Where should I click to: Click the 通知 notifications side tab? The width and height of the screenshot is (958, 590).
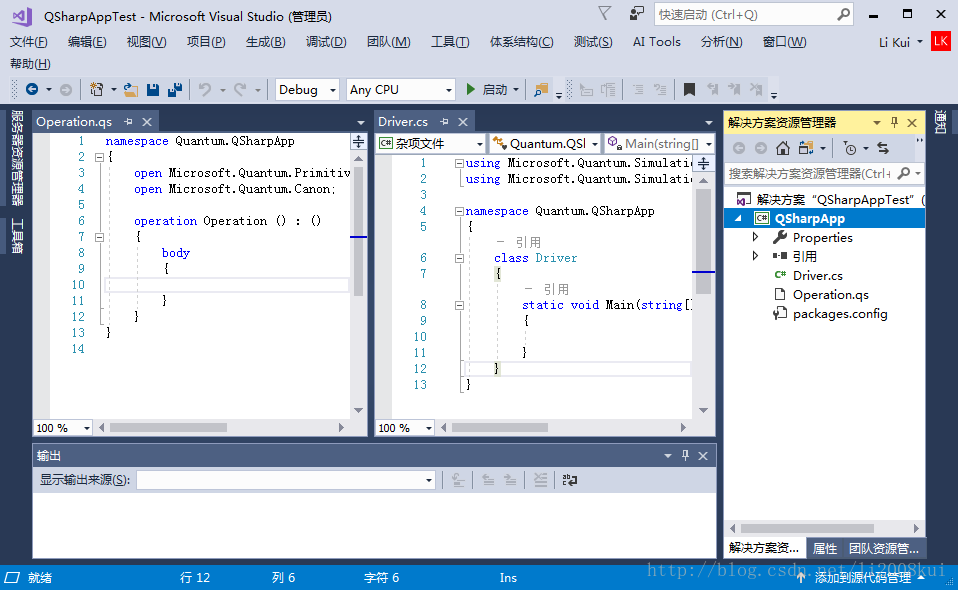(x=941, y=122)
